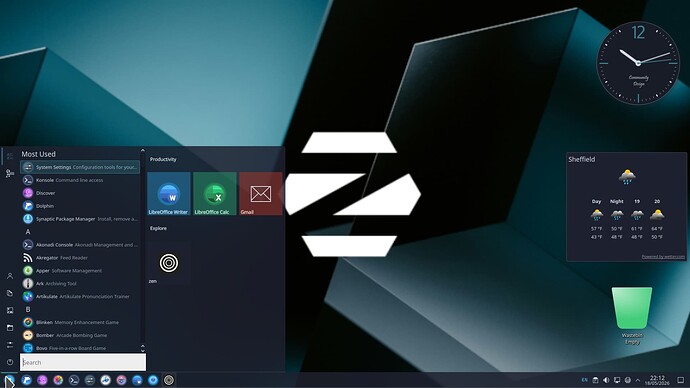Image resolution: width=690 pixels, height=388 pixels.
Task: Open the colorful wheel app on taskbar
Action: (58, 380)
